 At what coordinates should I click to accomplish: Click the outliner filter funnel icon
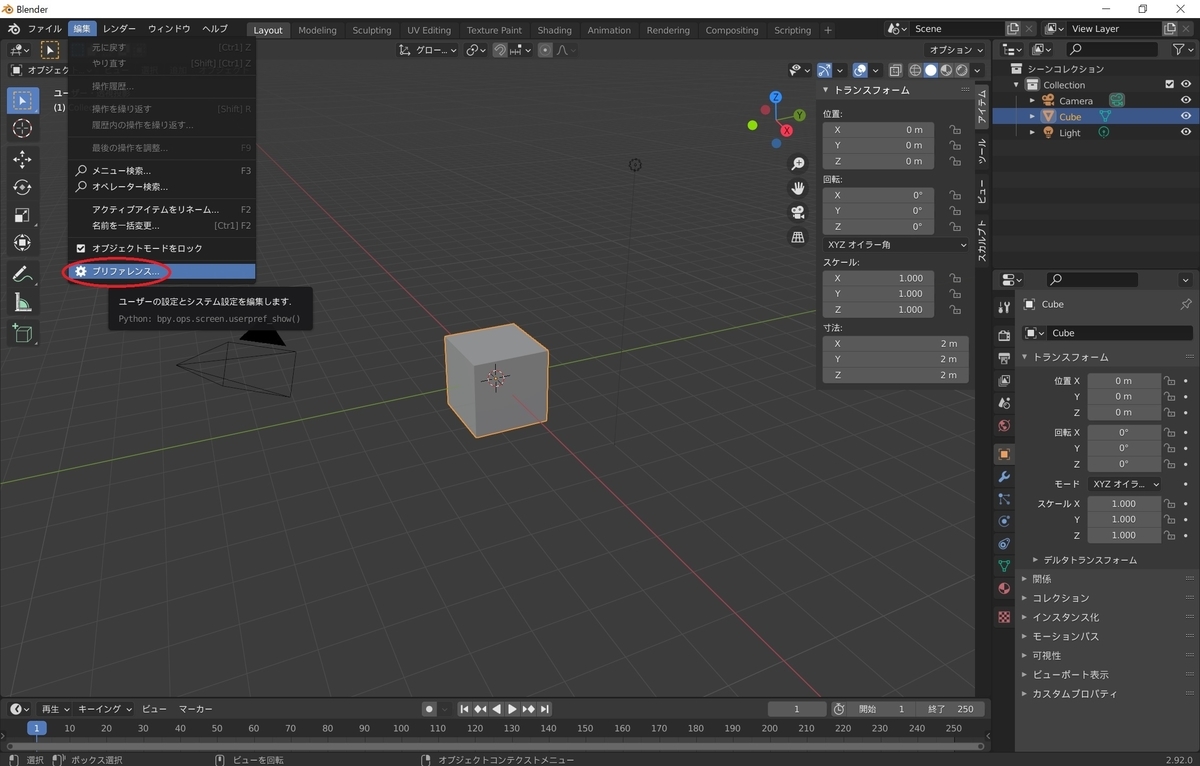coord(1178,49)
